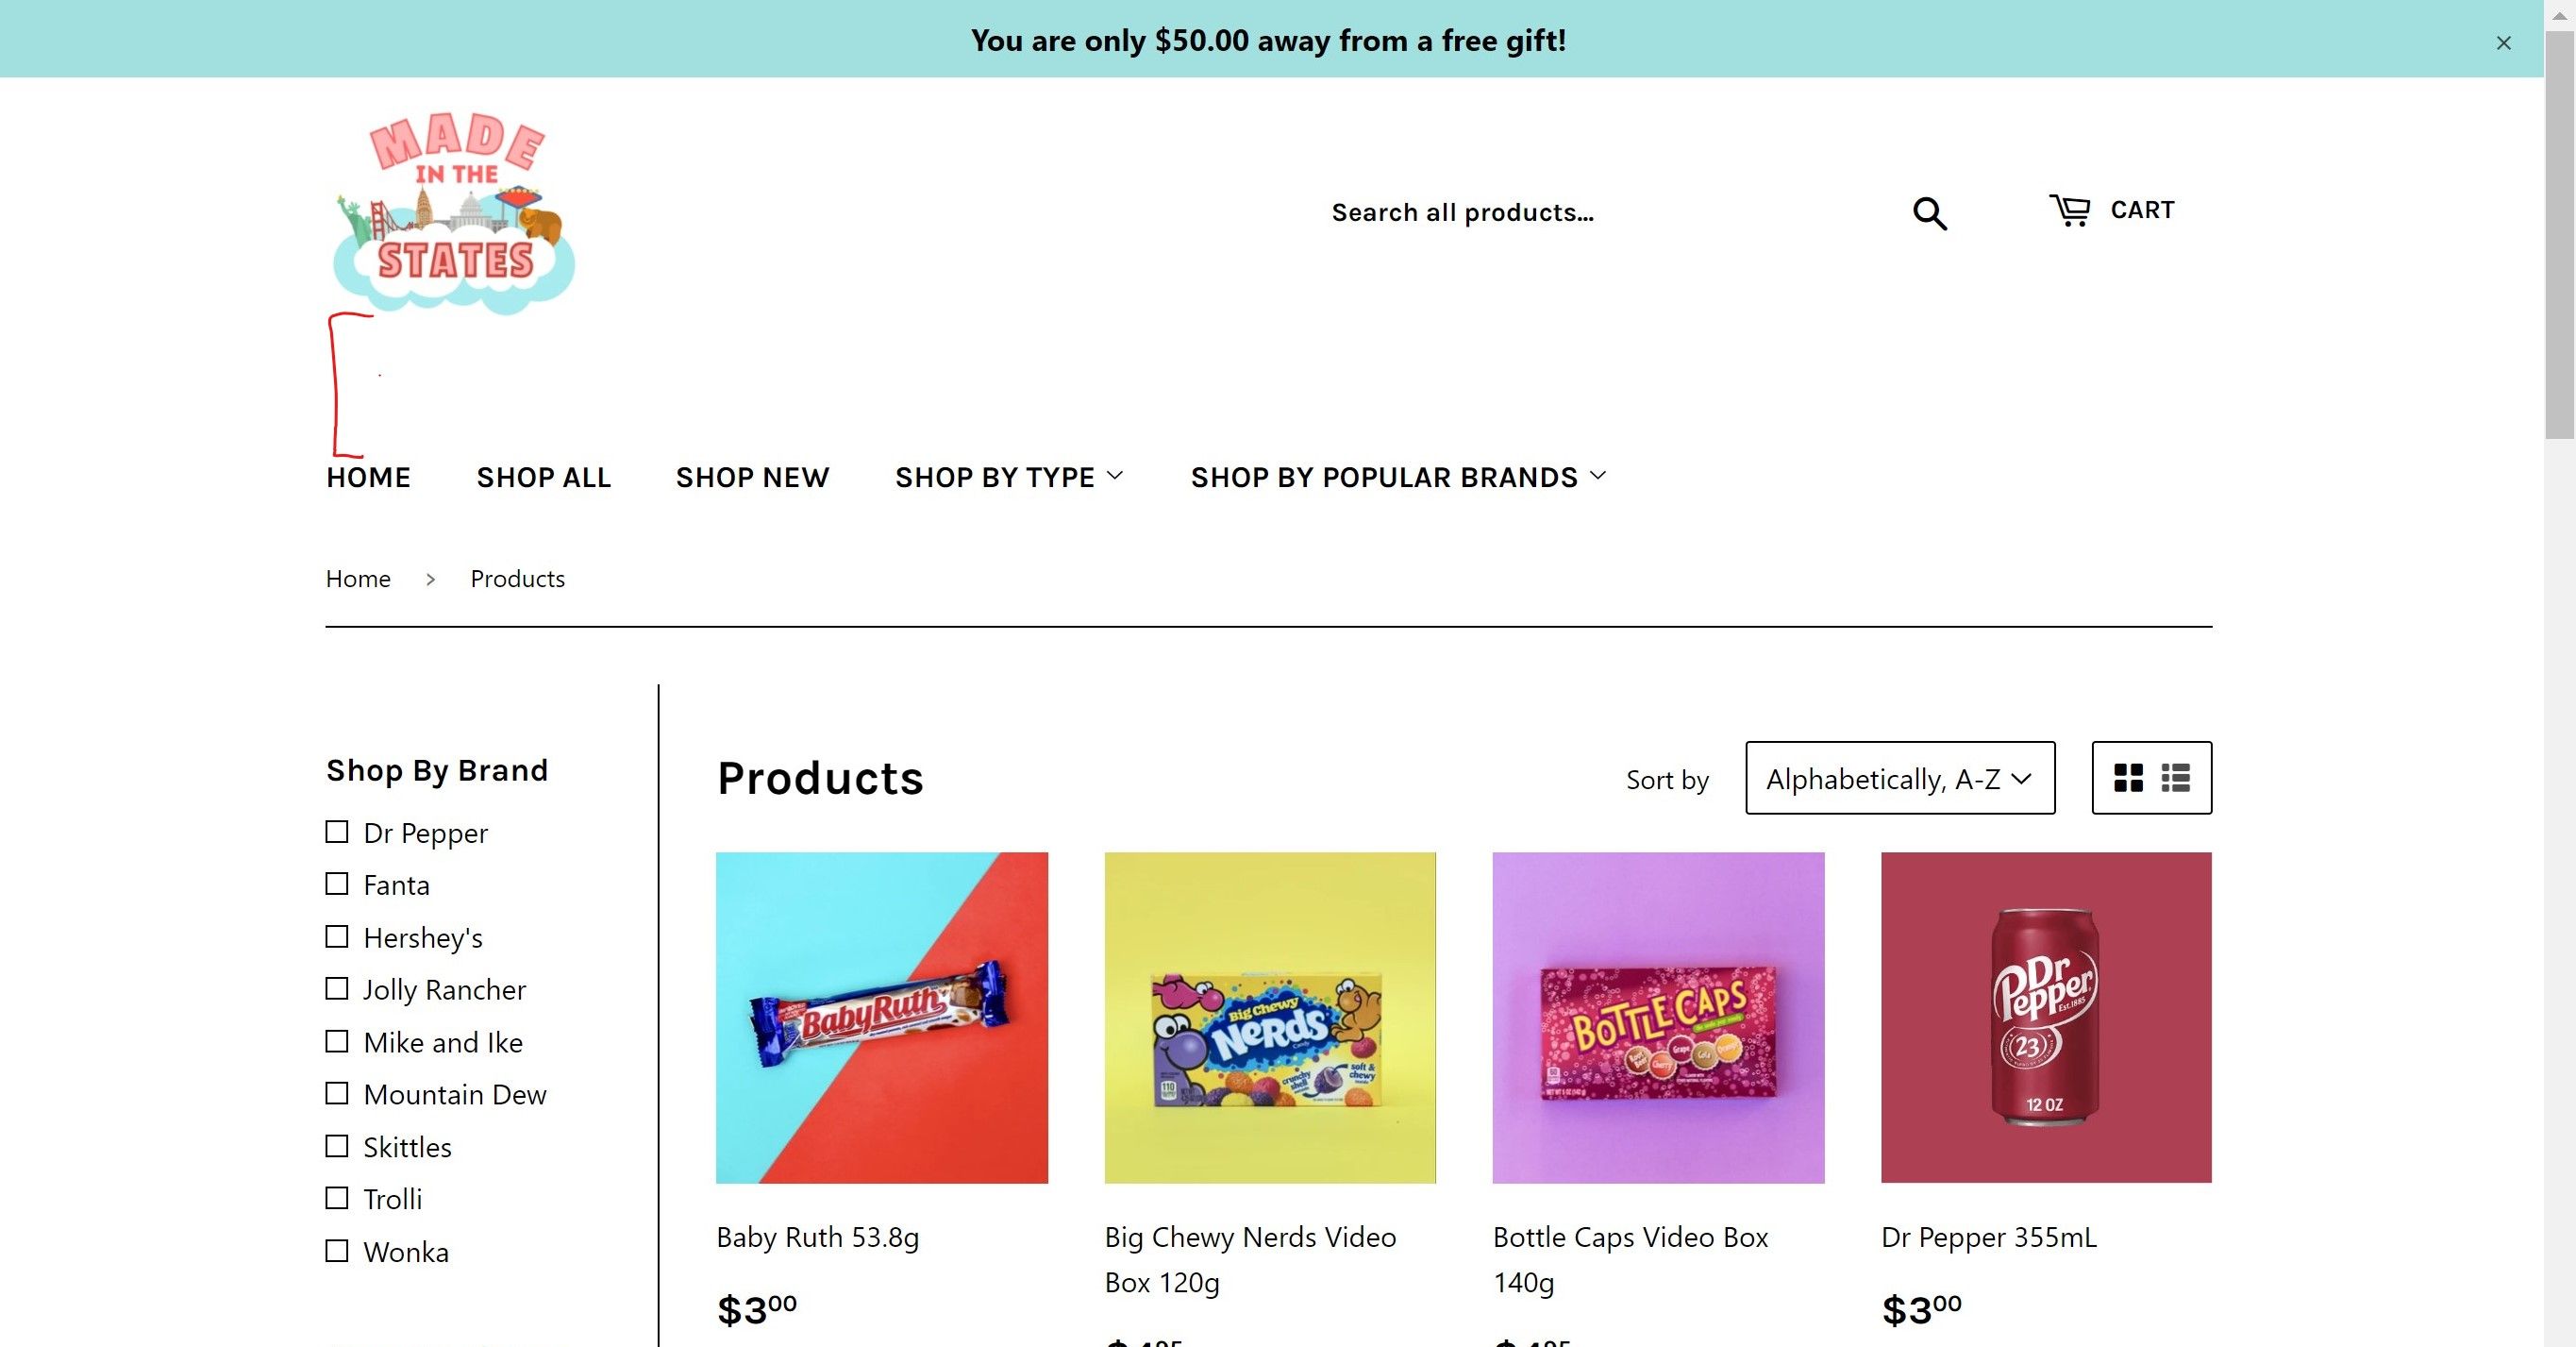The height and width of the screenshot is (1347, 2576).
Task: Switch to list view layout
Action: point(2175,778)
